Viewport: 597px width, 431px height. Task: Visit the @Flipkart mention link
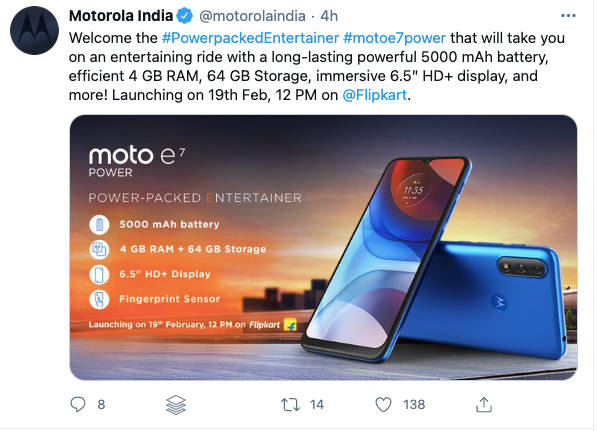point(375,95)
